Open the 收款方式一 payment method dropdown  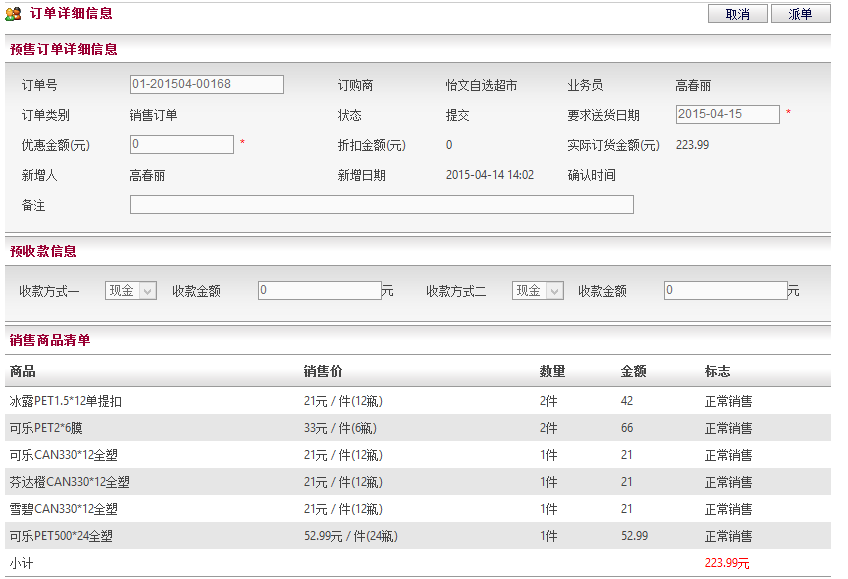tap(131, 291)
